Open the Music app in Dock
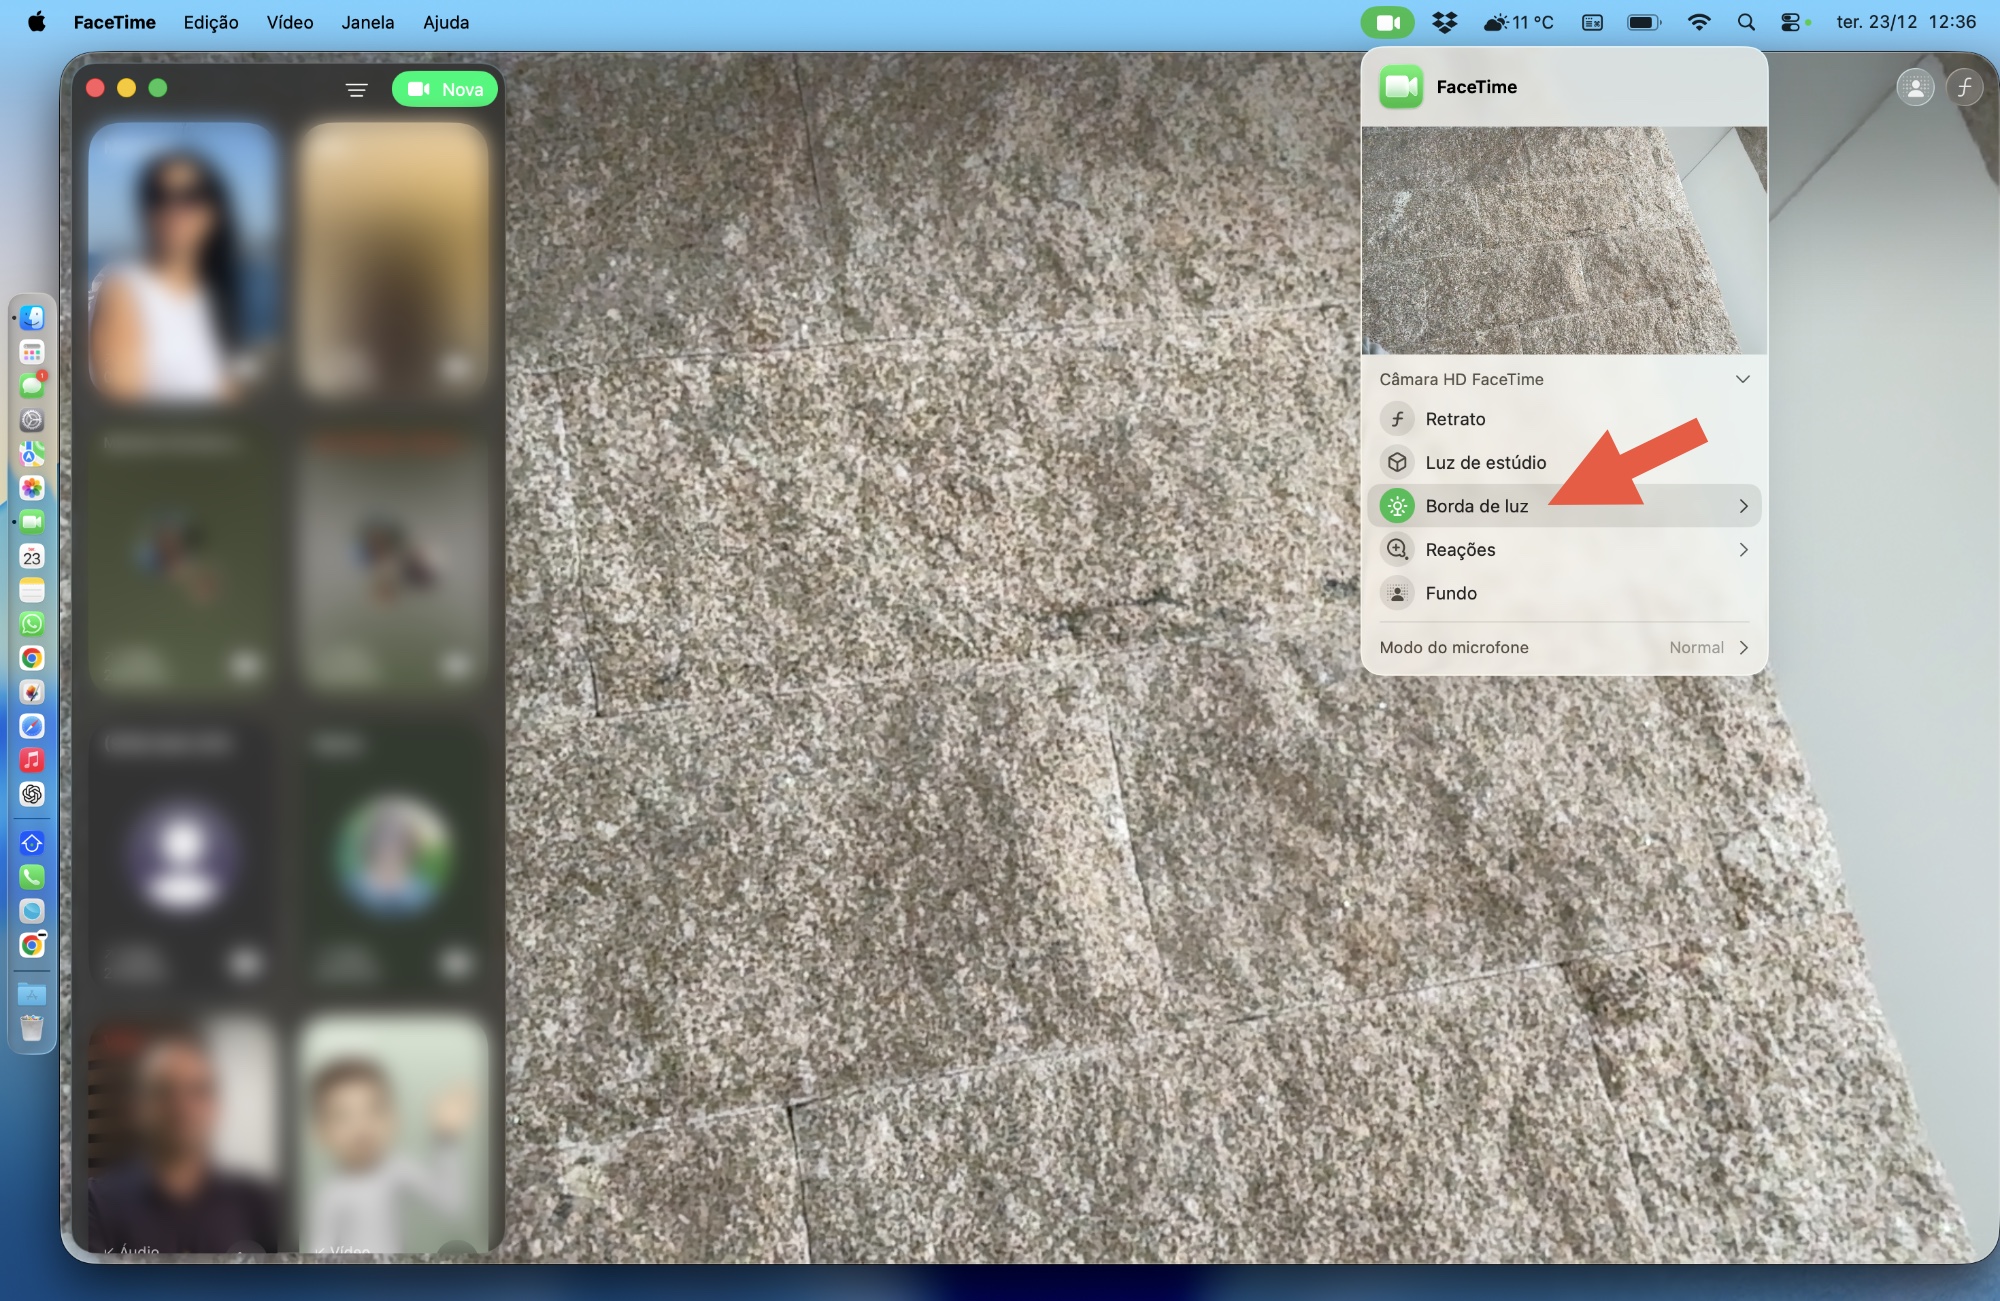Viewport: 2000px width, 1301px height. (x=32, y=760)
